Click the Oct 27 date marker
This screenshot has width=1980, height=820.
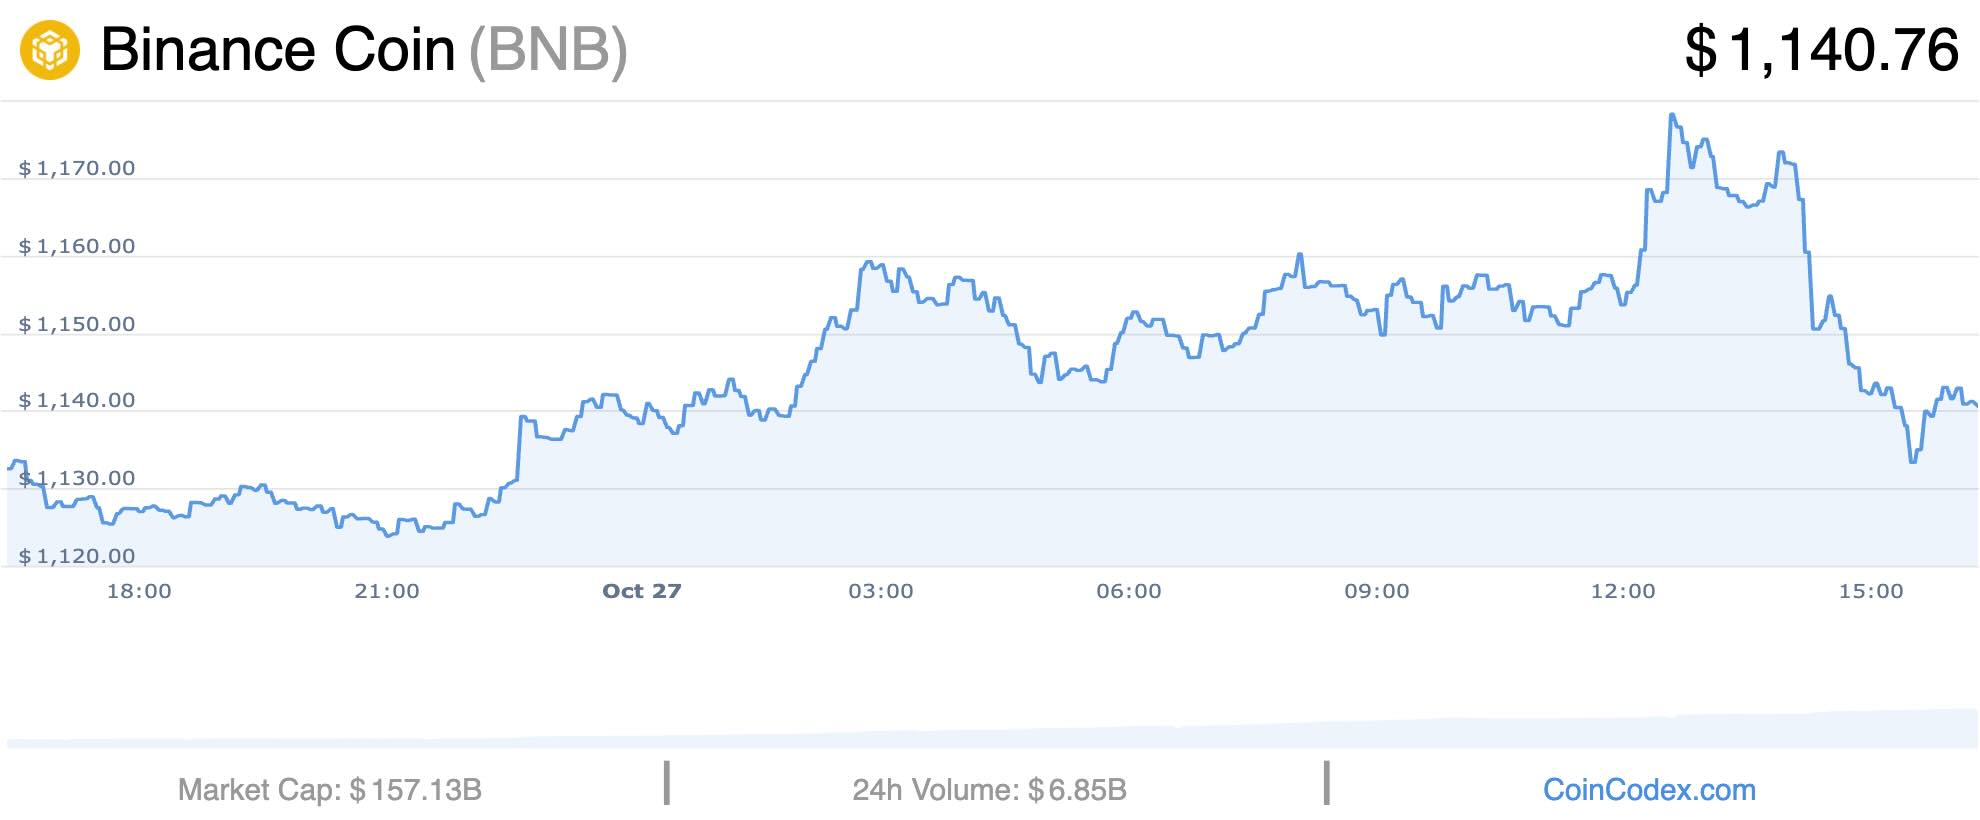tap(642, 591)
